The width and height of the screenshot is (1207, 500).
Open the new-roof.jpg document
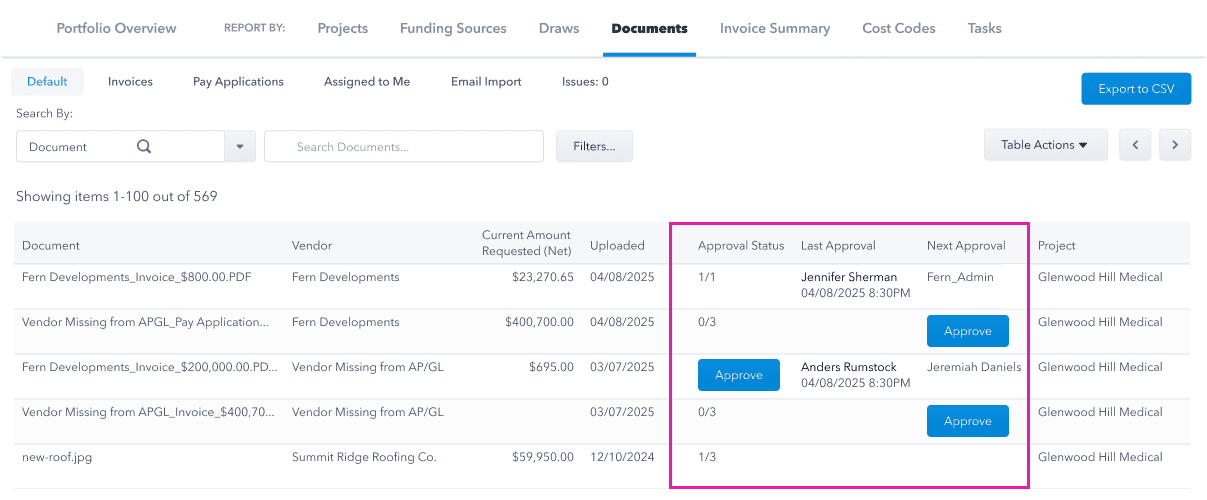point(57,457)
